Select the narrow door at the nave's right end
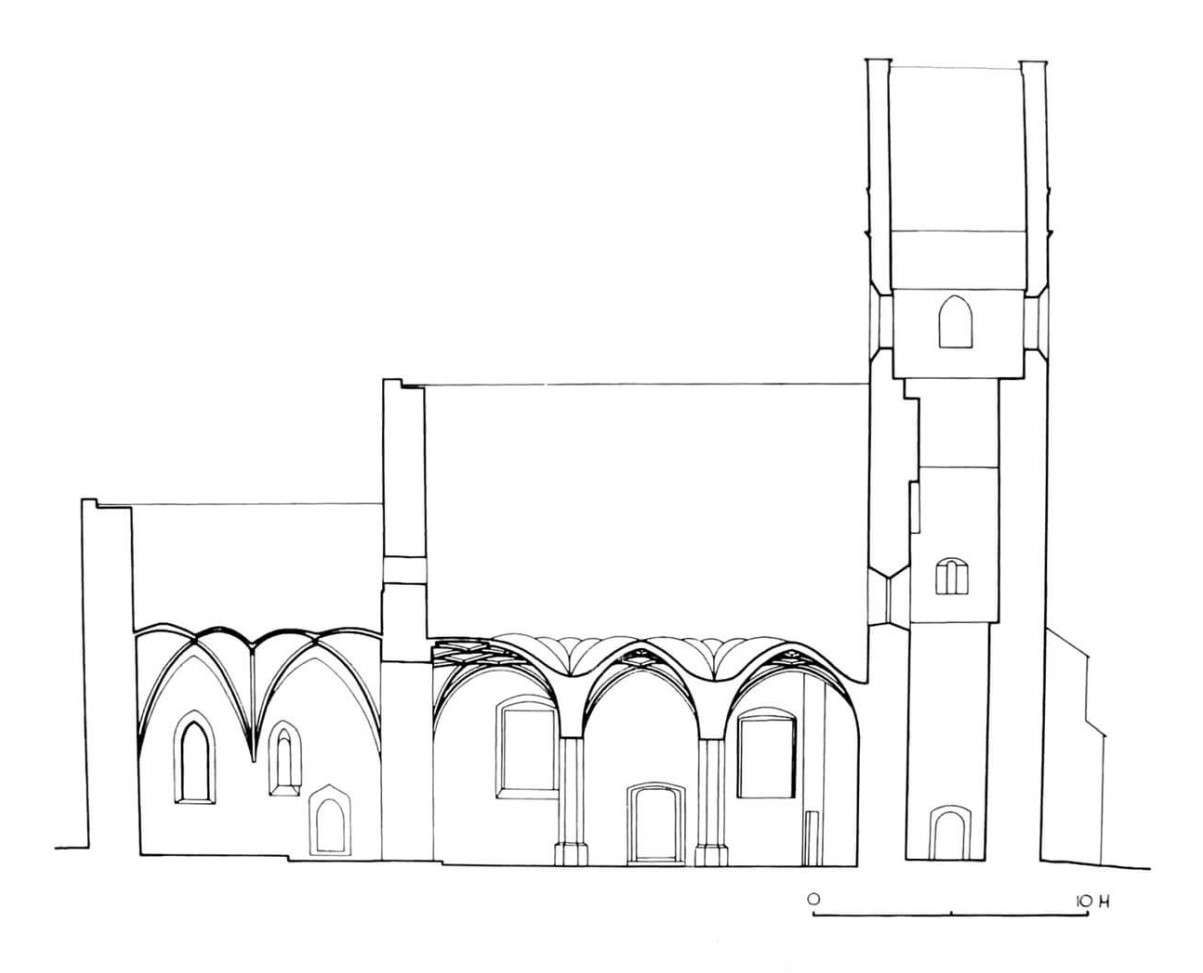Image resolution: width=1203 pixels, height=973 pixels. click(812, 838)
